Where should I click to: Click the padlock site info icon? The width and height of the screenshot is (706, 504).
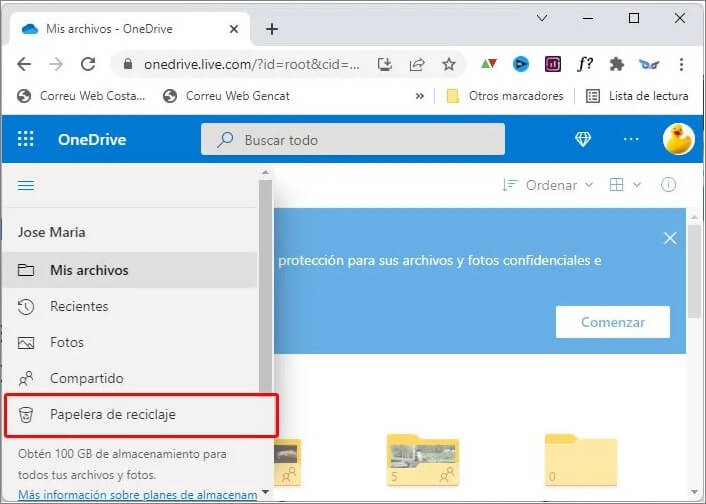point(128,64)
